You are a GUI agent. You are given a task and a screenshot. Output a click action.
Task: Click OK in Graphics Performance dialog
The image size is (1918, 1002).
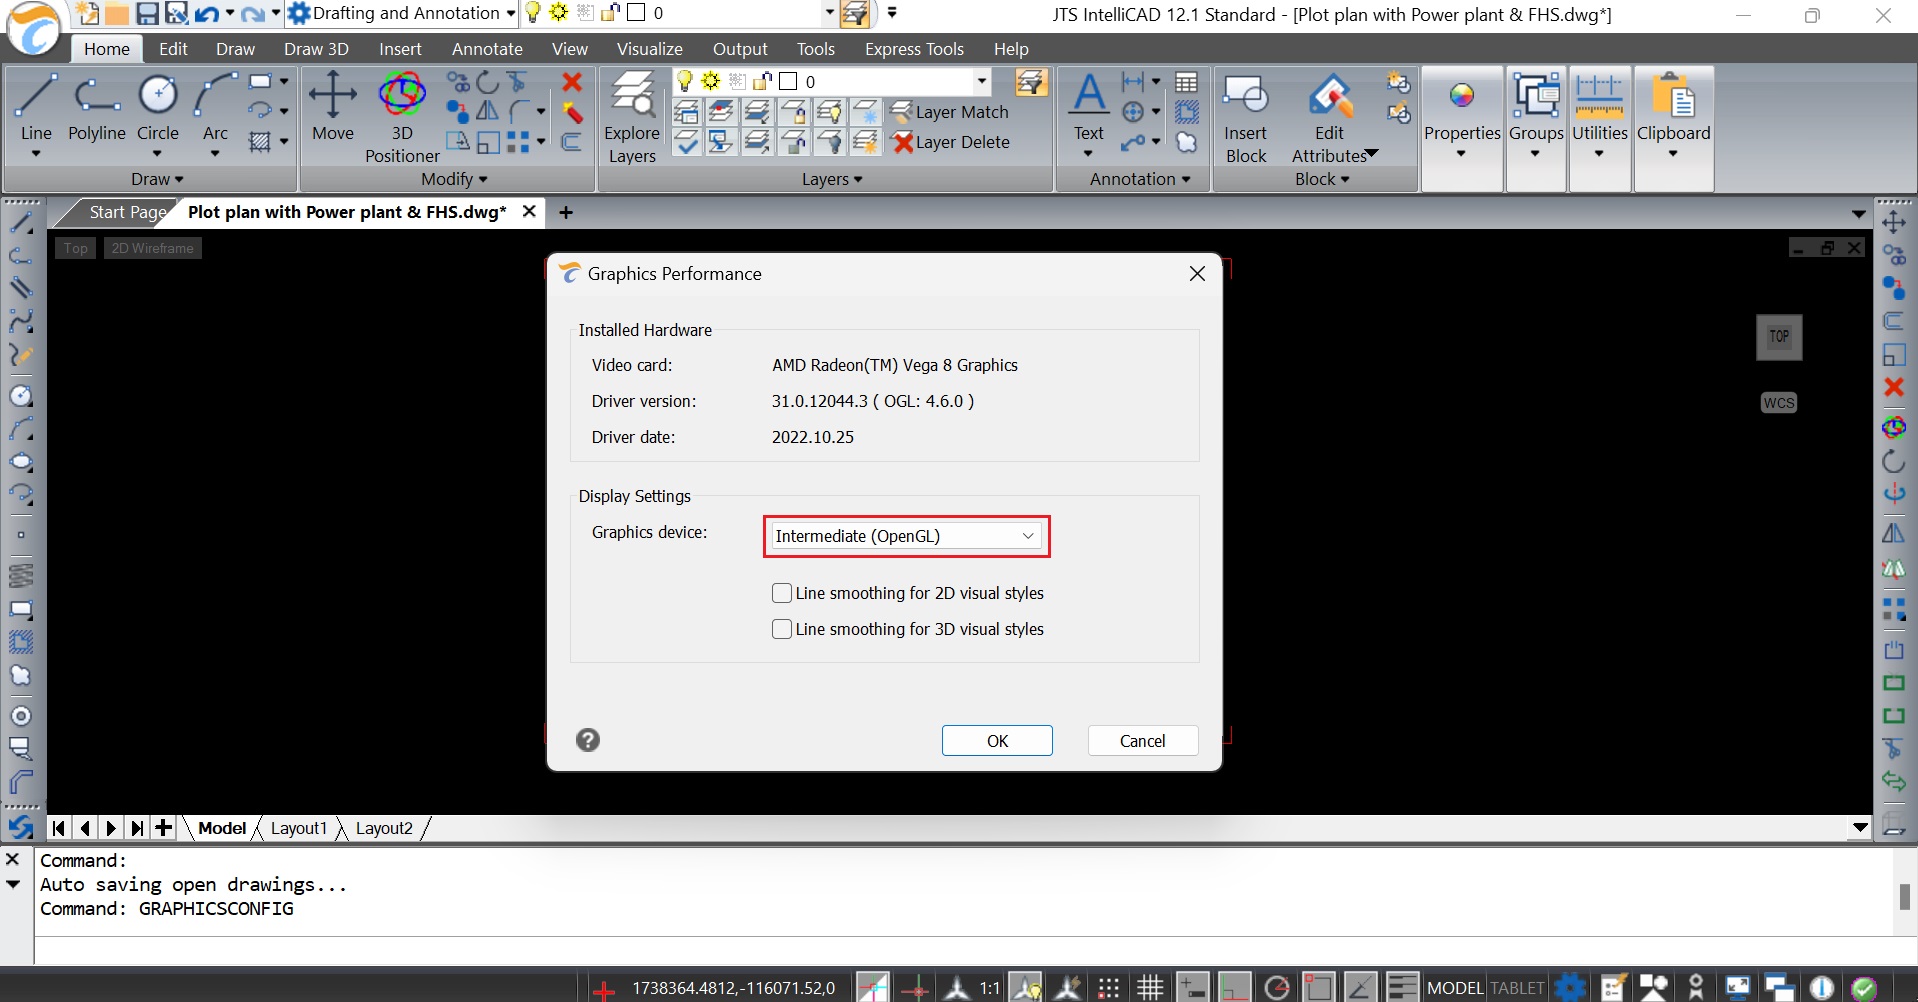tap(997, 741)
